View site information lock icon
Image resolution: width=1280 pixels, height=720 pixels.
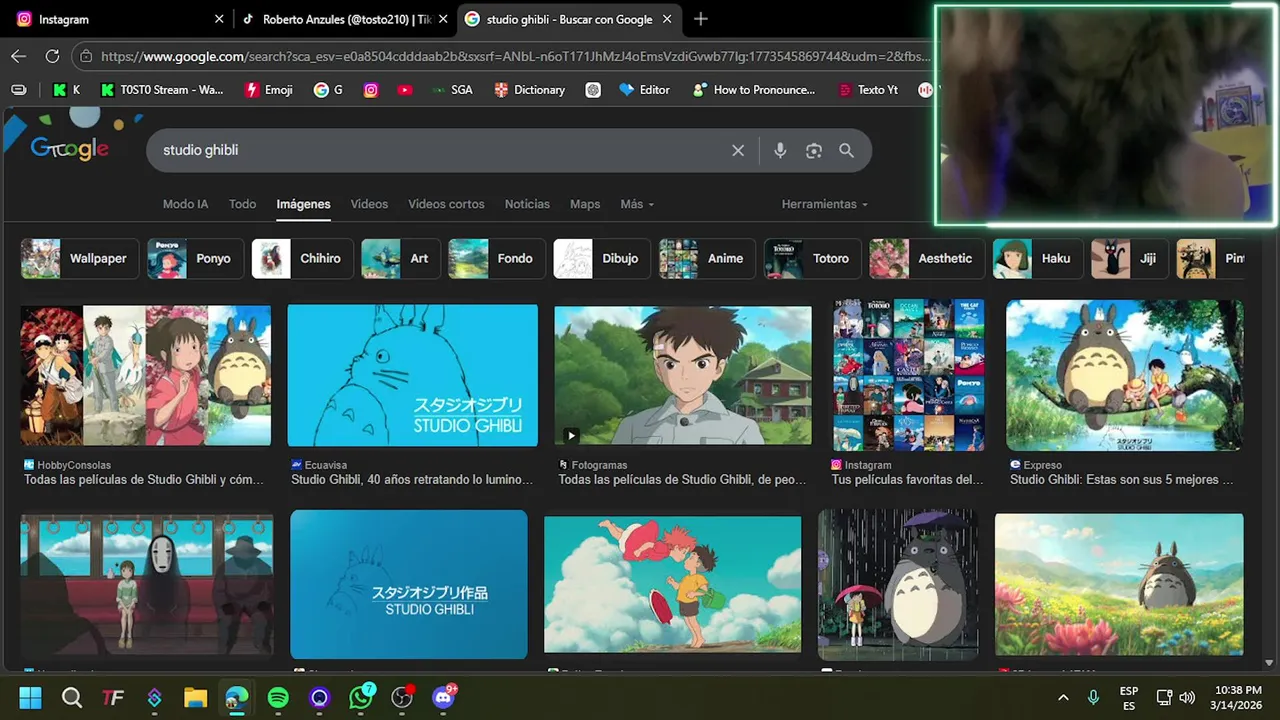pos(87,57)
